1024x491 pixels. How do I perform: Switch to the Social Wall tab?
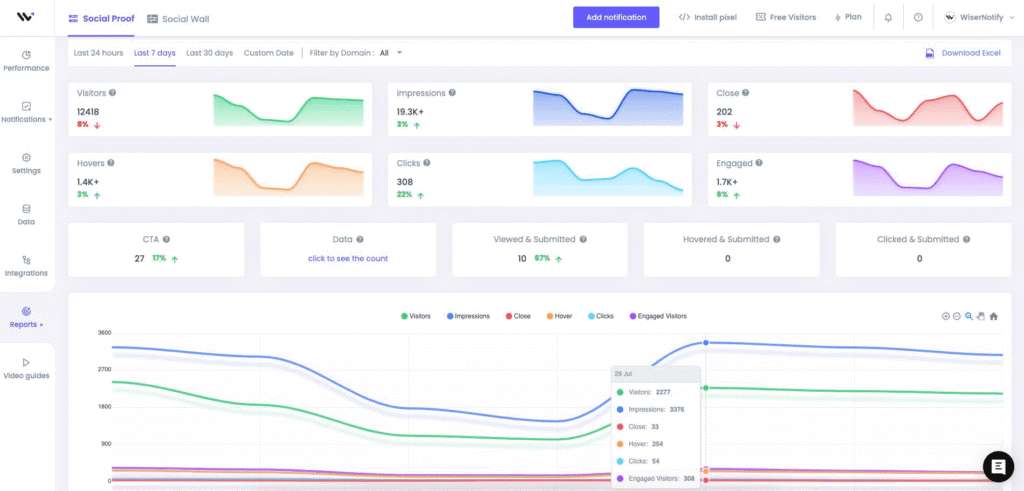178,19
